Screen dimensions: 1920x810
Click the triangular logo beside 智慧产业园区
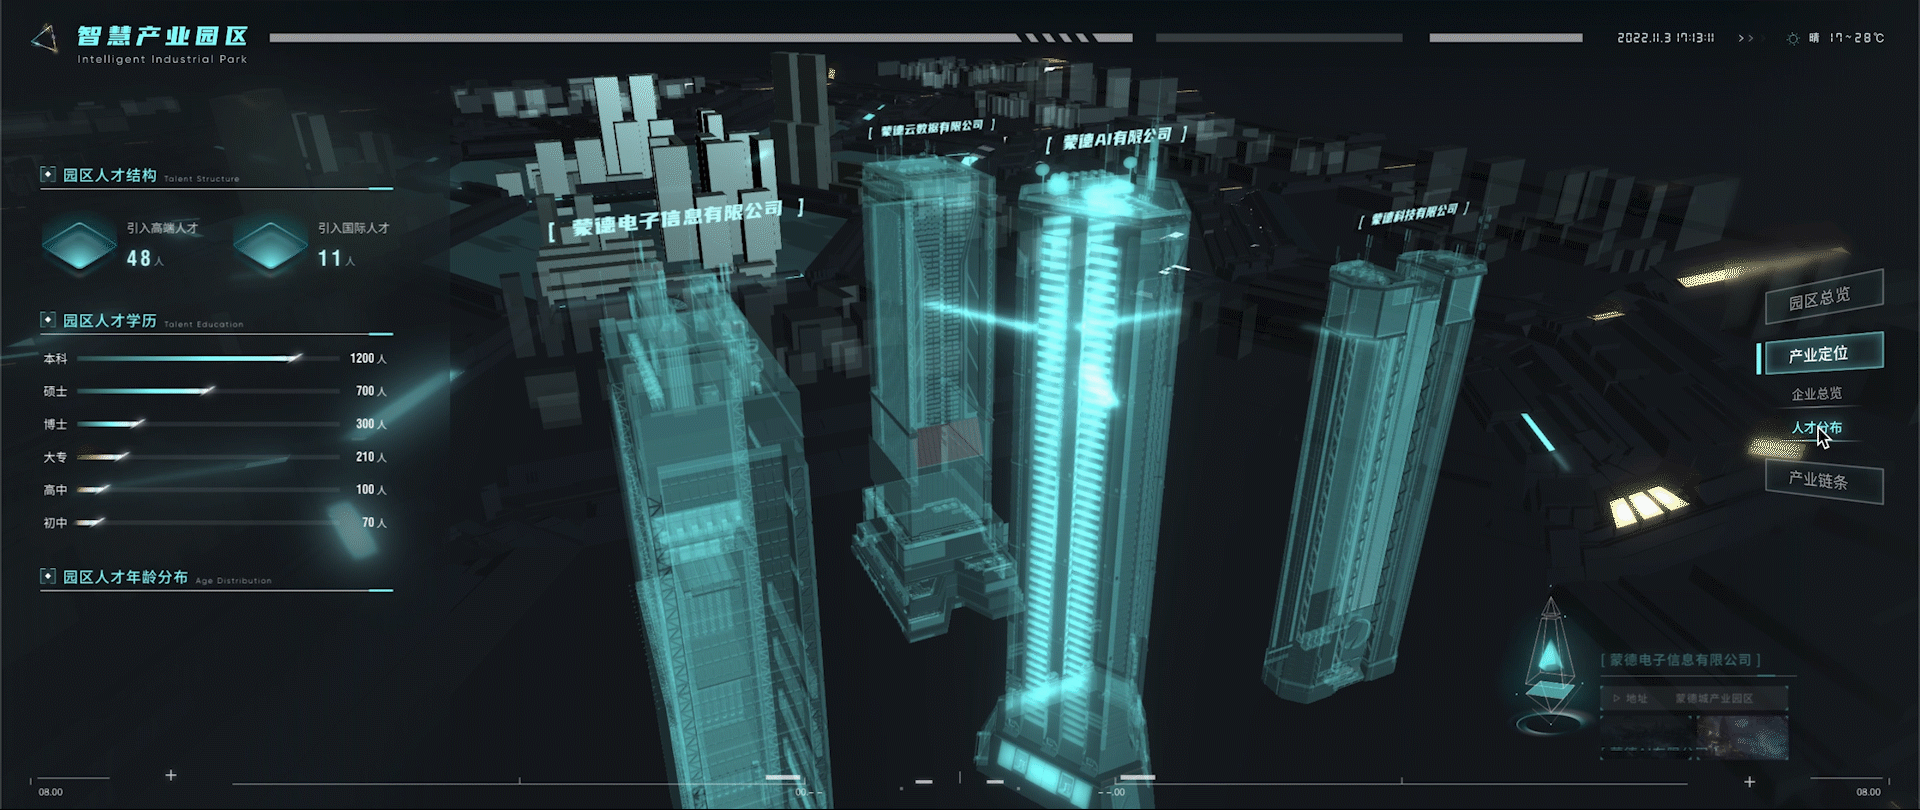pos(44,39)
